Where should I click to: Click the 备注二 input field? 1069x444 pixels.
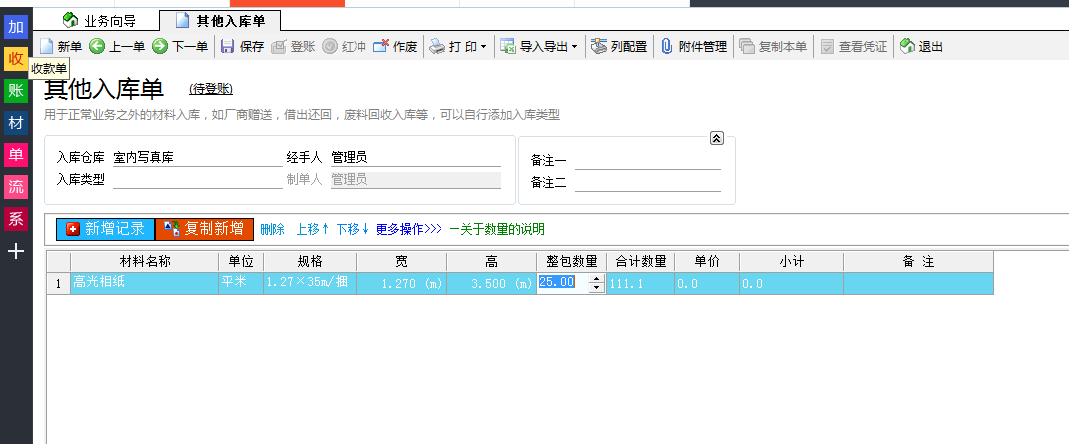(x=648, y=183)
